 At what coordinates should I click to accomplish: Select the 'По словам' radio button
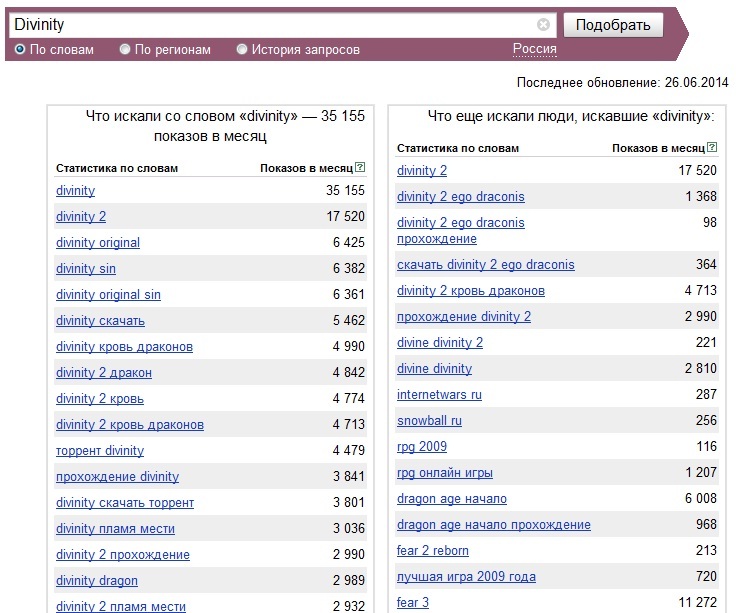(20, 49)
